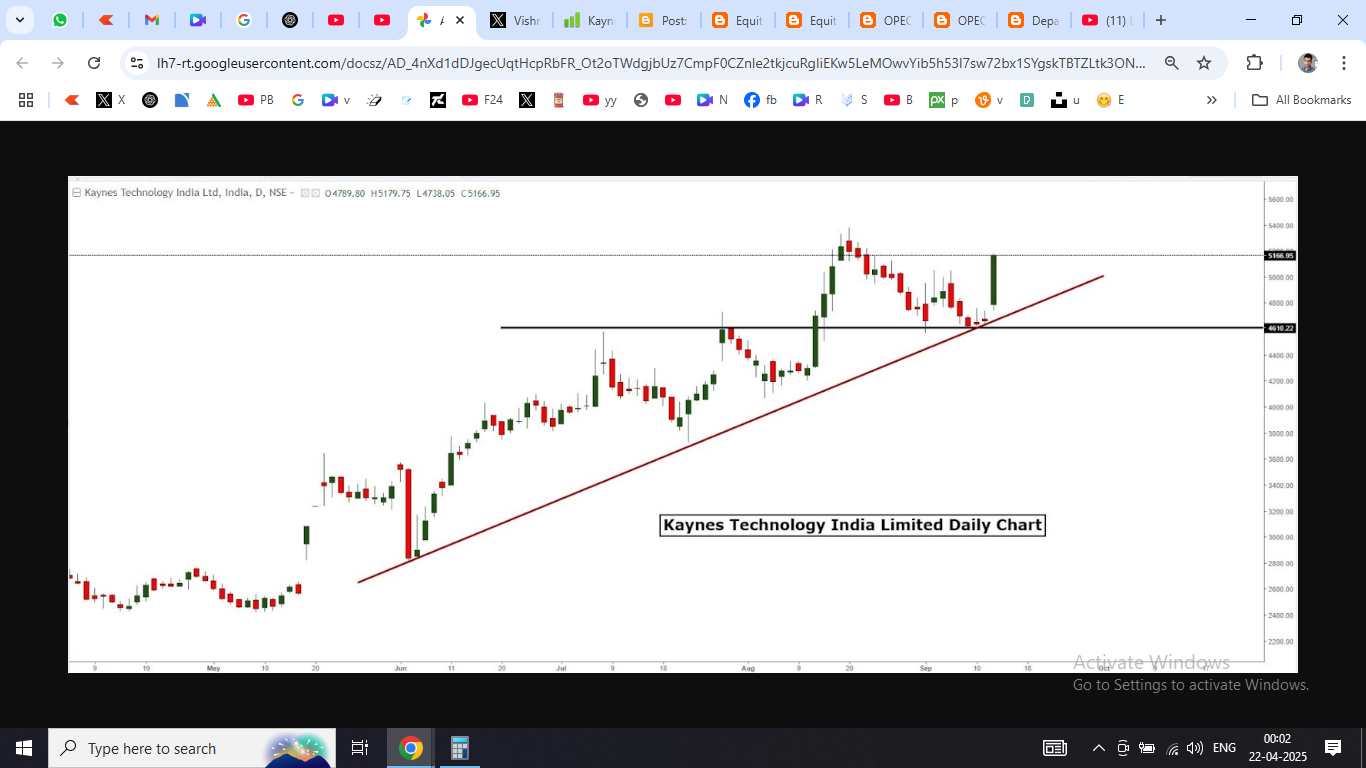Open a new tab with the plus button

tap(1160, 20)
